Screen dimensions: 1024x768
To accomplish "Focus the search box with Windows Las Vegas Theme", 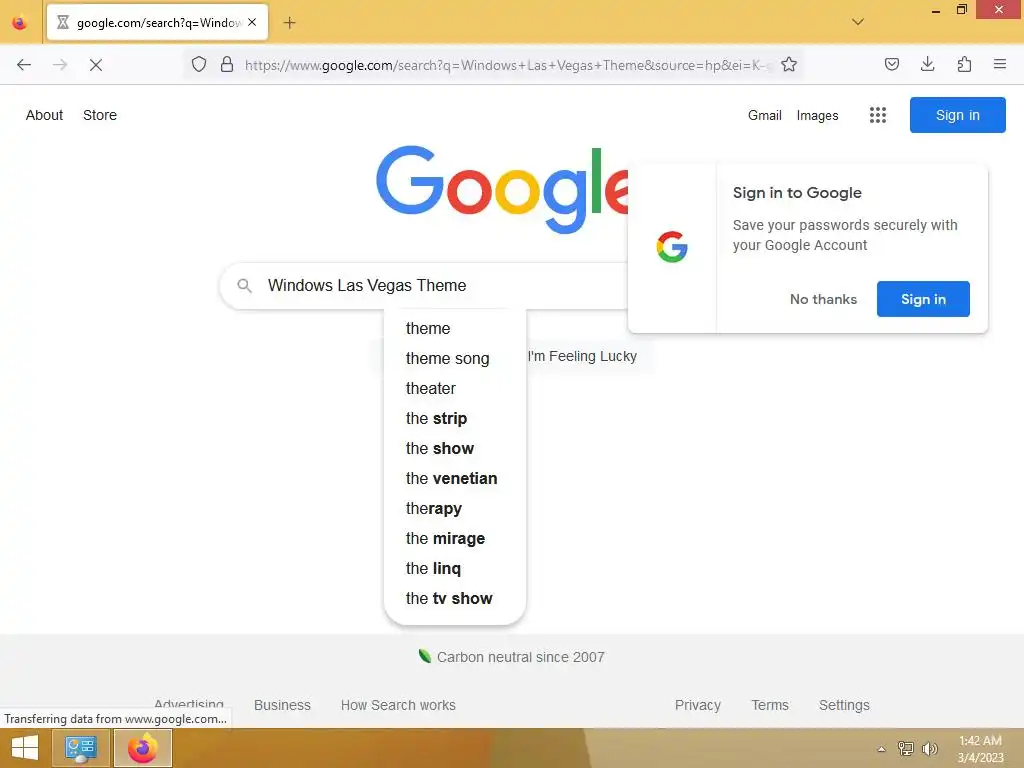I will point(424,285).
